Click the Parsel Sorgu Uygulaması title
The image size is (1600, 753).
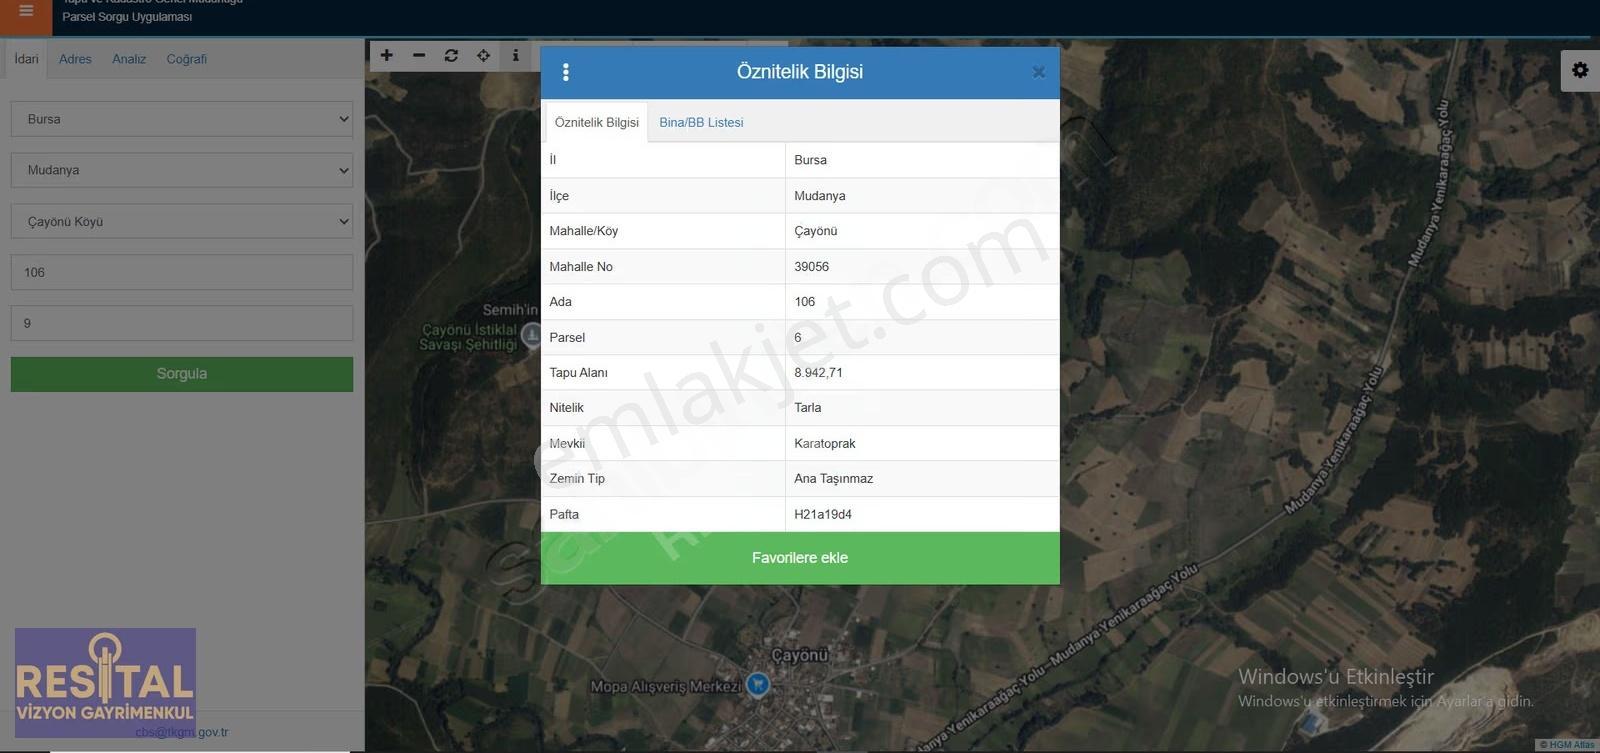127,17
